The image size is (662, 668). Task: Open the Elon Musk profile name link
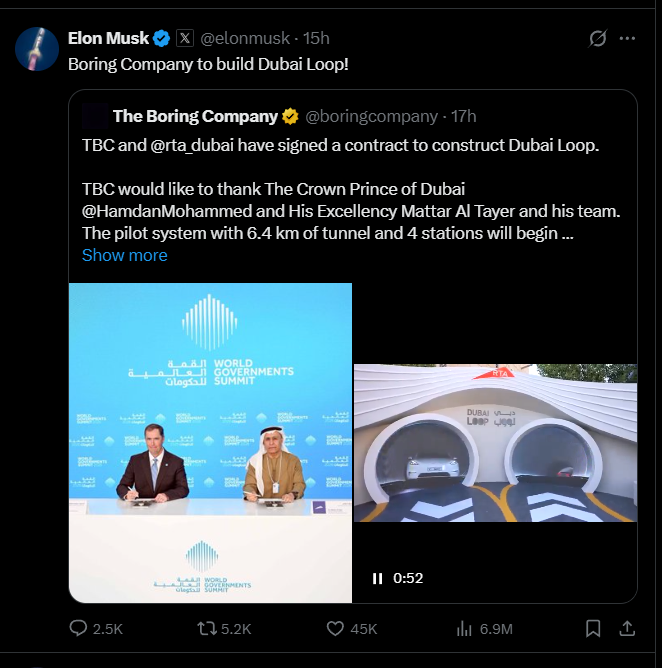pos(108,38)
